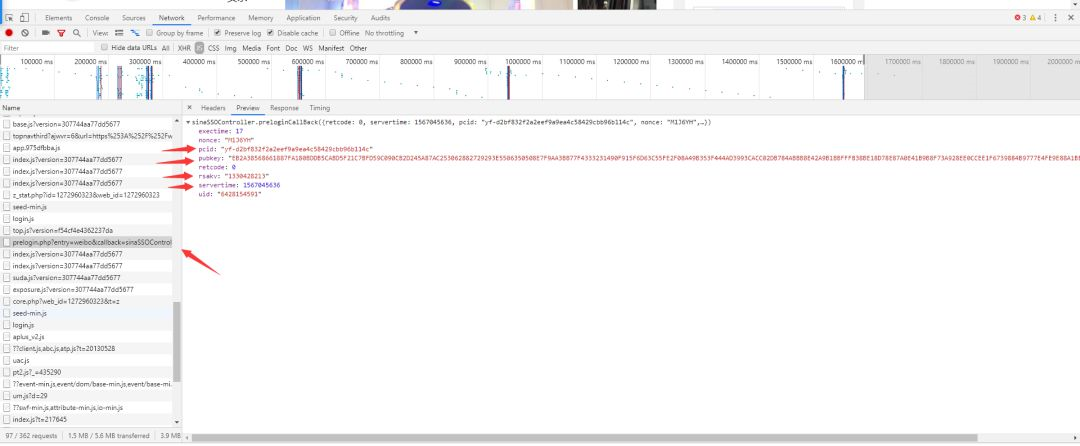This screenshot has height=446, width=1080.
Task: Click the Name column header
Action: point(90,108)
